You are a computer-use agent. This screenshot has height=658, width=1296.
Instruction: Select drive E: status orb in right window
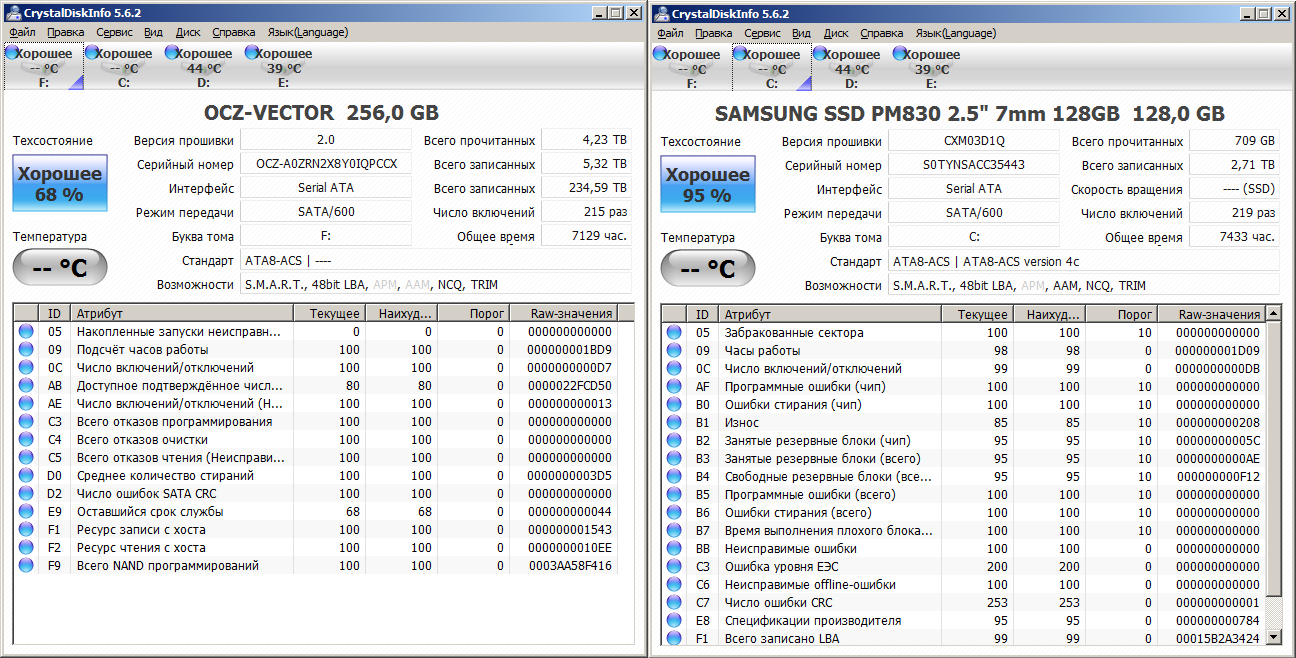click(x=899, y=54)
